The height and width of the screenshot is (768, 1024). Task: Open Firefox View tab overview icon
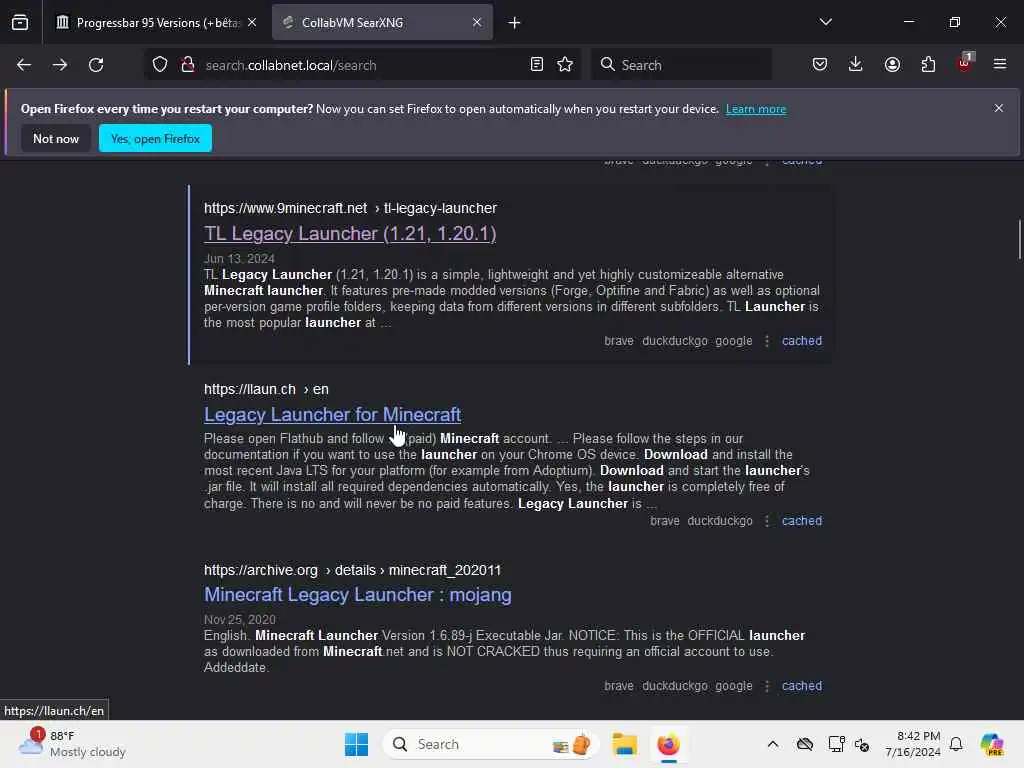pyautogui.click(x=20, y=23)
